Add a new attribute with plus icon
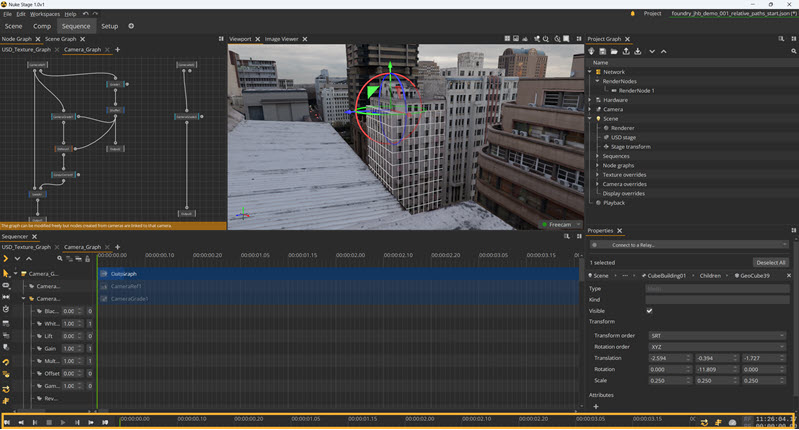This screenshot has height=430, width=799. [596, 407]
